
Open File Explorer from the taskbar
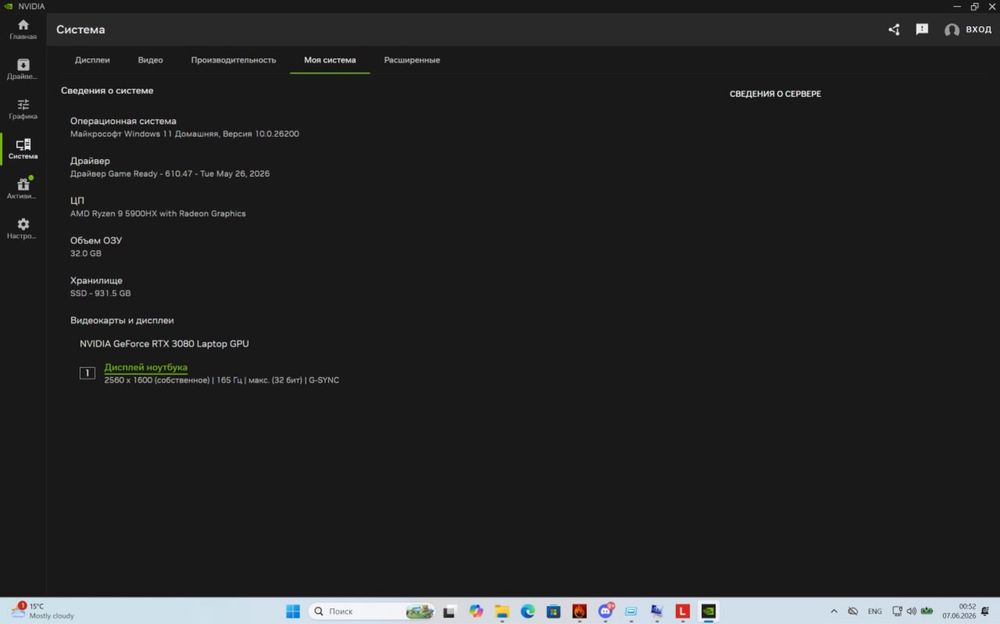pos(502,611)
